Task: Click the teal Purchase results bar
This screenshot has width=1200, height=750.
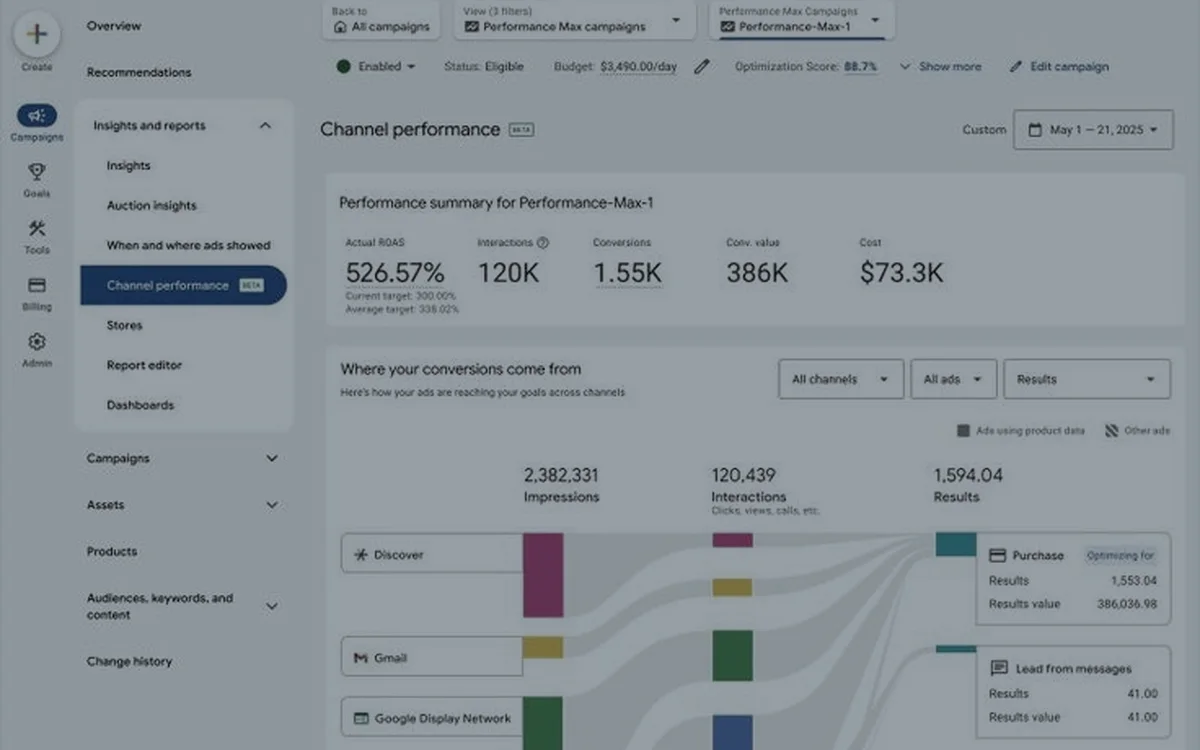Action: [956, 544]
